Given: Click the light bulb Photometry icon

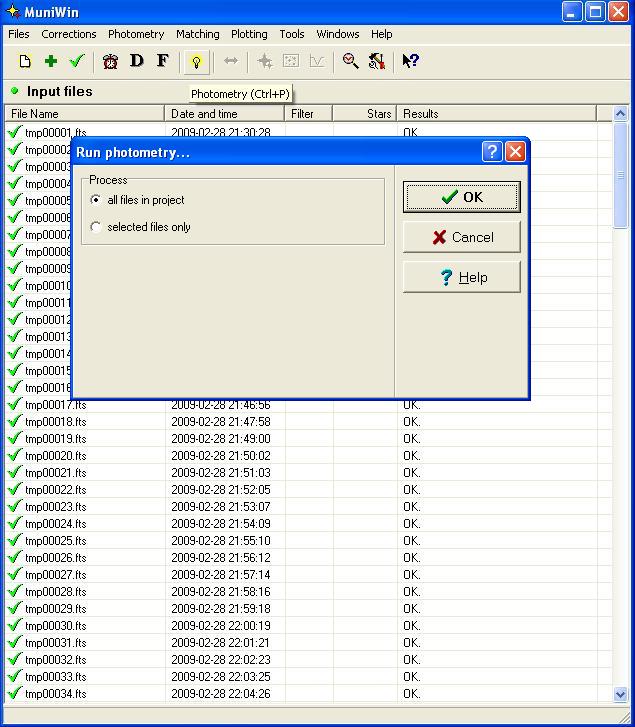Looking at the screenshot, I should [196, 62].
